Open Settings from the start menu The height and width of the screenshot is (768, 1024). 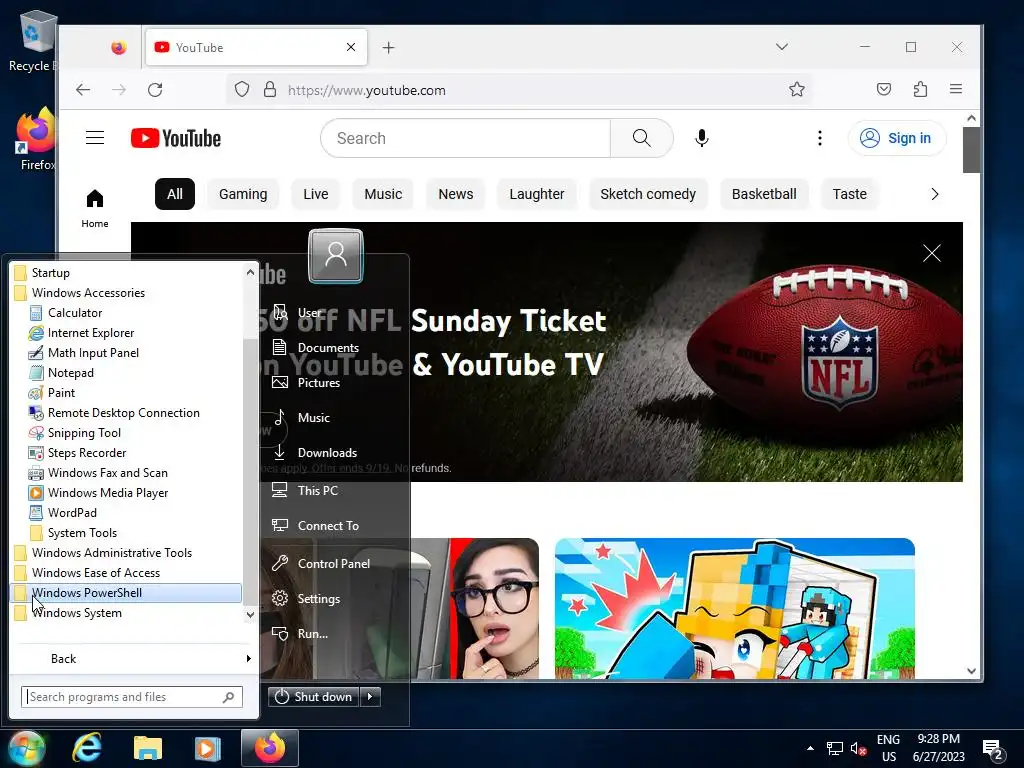306,599
